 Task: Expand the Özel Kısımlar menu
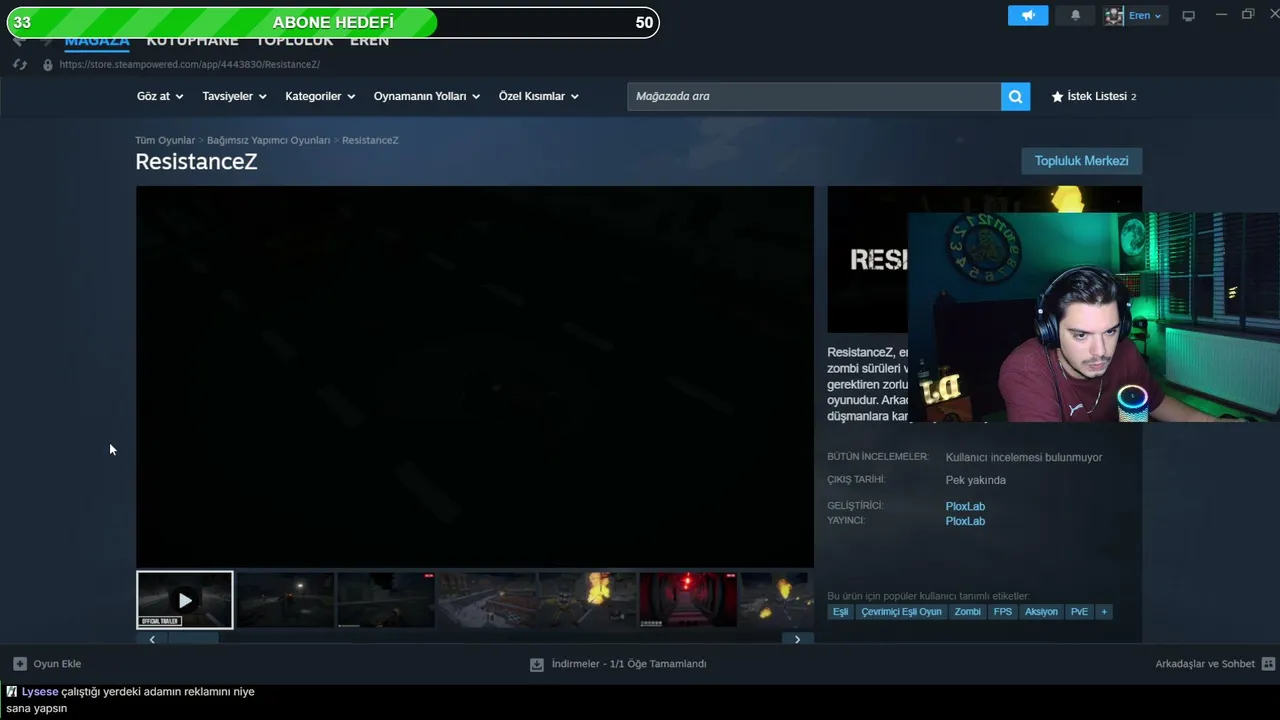(539, 96)
